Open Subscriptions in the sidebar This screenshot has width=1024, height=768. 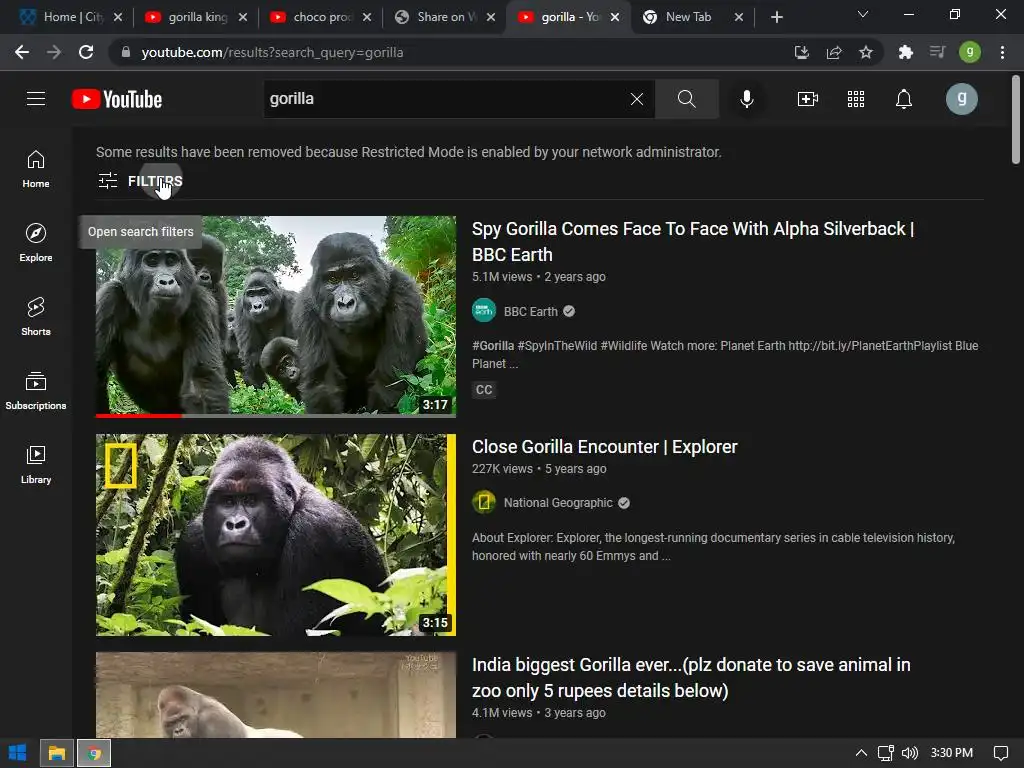36,391
